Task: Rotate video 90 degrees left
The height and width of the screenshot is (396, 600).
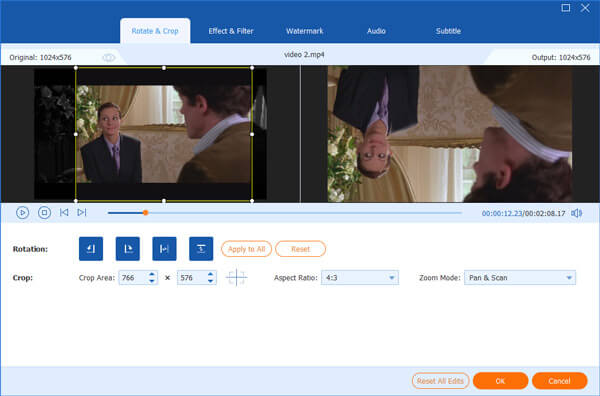Action: [x=91, y=249]
